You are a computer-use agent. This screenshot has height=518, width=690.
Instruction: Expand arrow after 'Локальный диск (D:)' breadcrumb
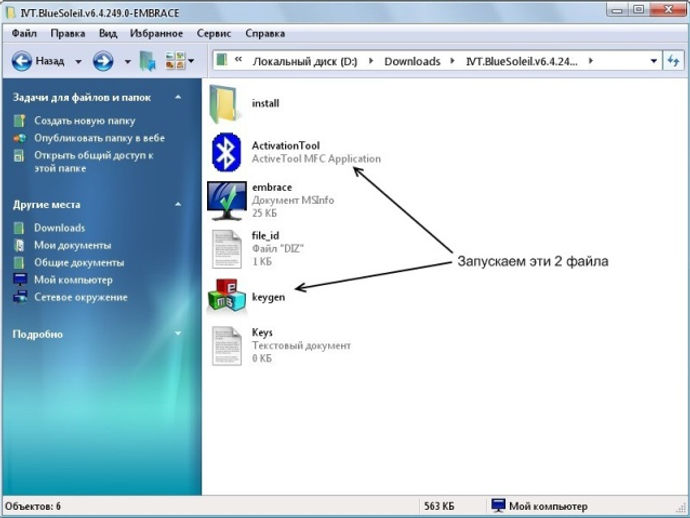coord(371,61)
